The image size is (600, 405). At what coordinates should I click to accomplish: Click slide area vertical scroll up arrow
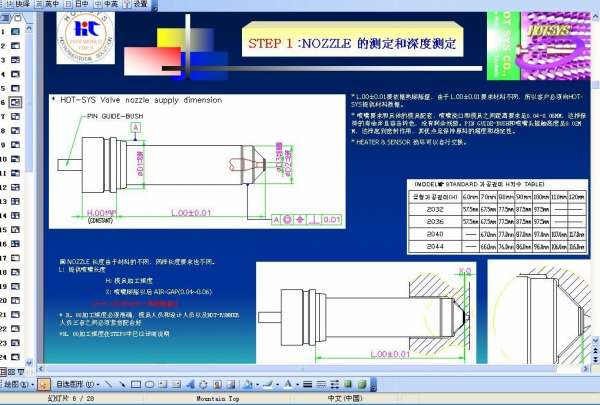pyautogui.click(x=596, y=16)
